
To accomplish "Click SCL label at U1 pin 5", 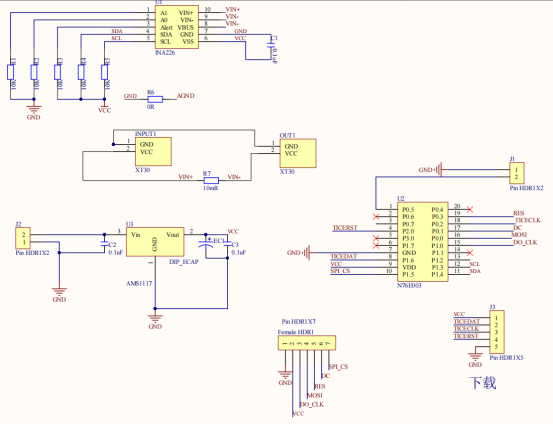I will (x=117, y=38).
